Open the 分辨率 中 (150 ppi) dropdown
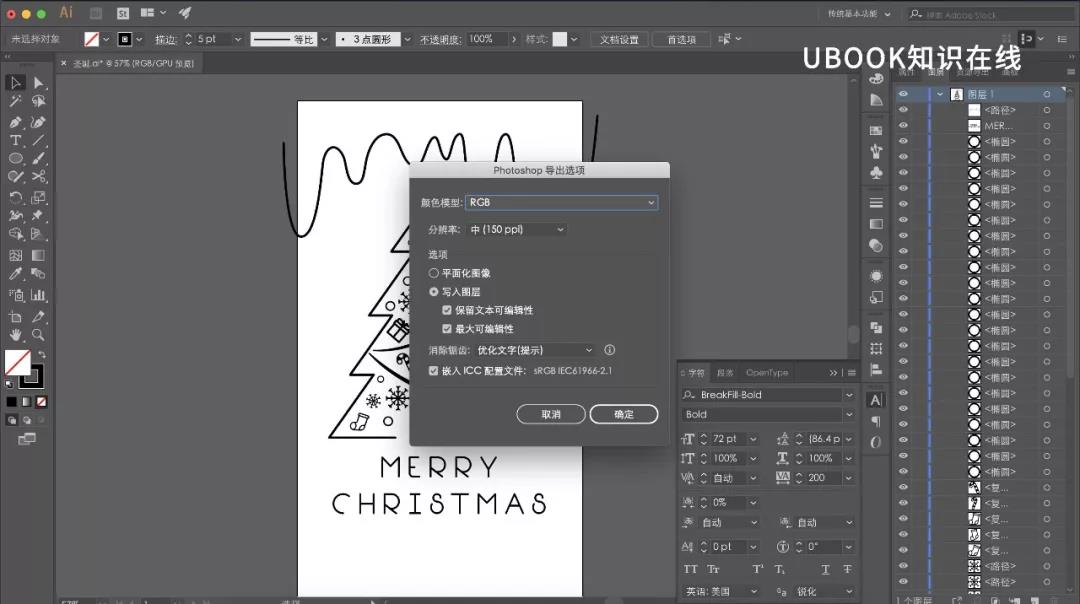 point(517,229)
